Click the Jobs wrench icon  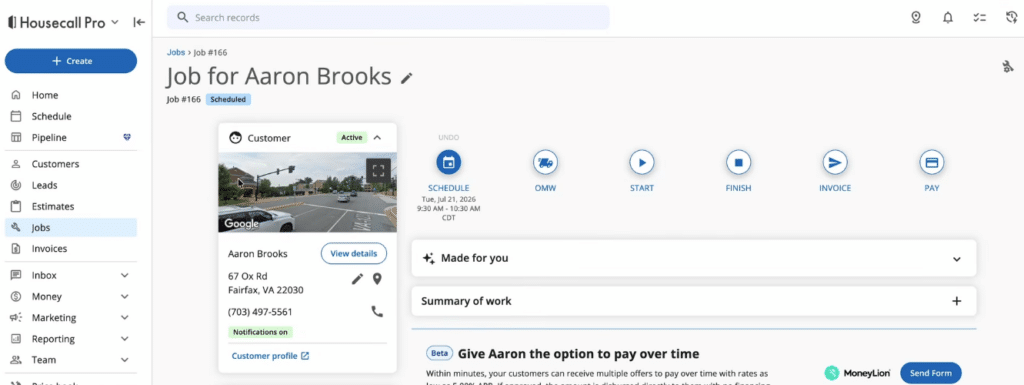(16, 228)
